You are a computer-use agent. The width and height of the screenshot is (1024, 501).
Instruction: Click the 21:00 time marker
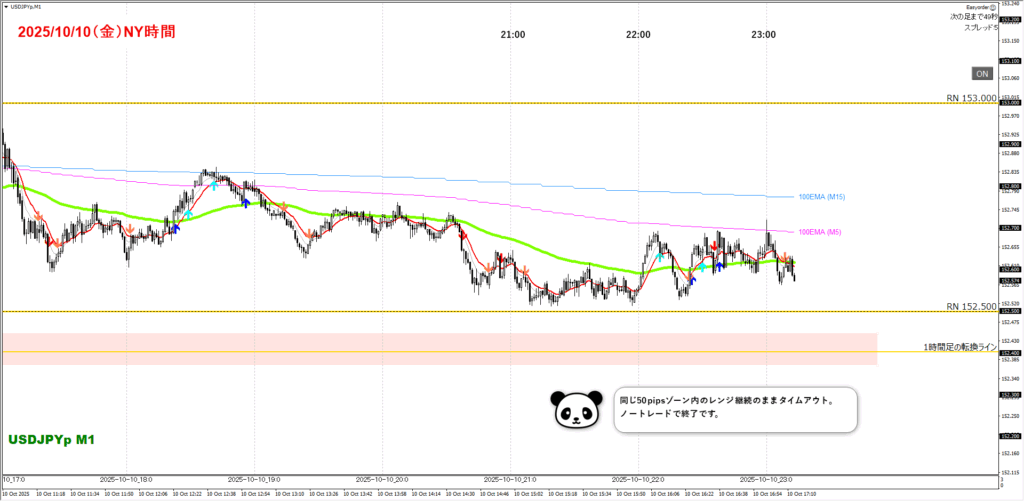tap(513, 35)
